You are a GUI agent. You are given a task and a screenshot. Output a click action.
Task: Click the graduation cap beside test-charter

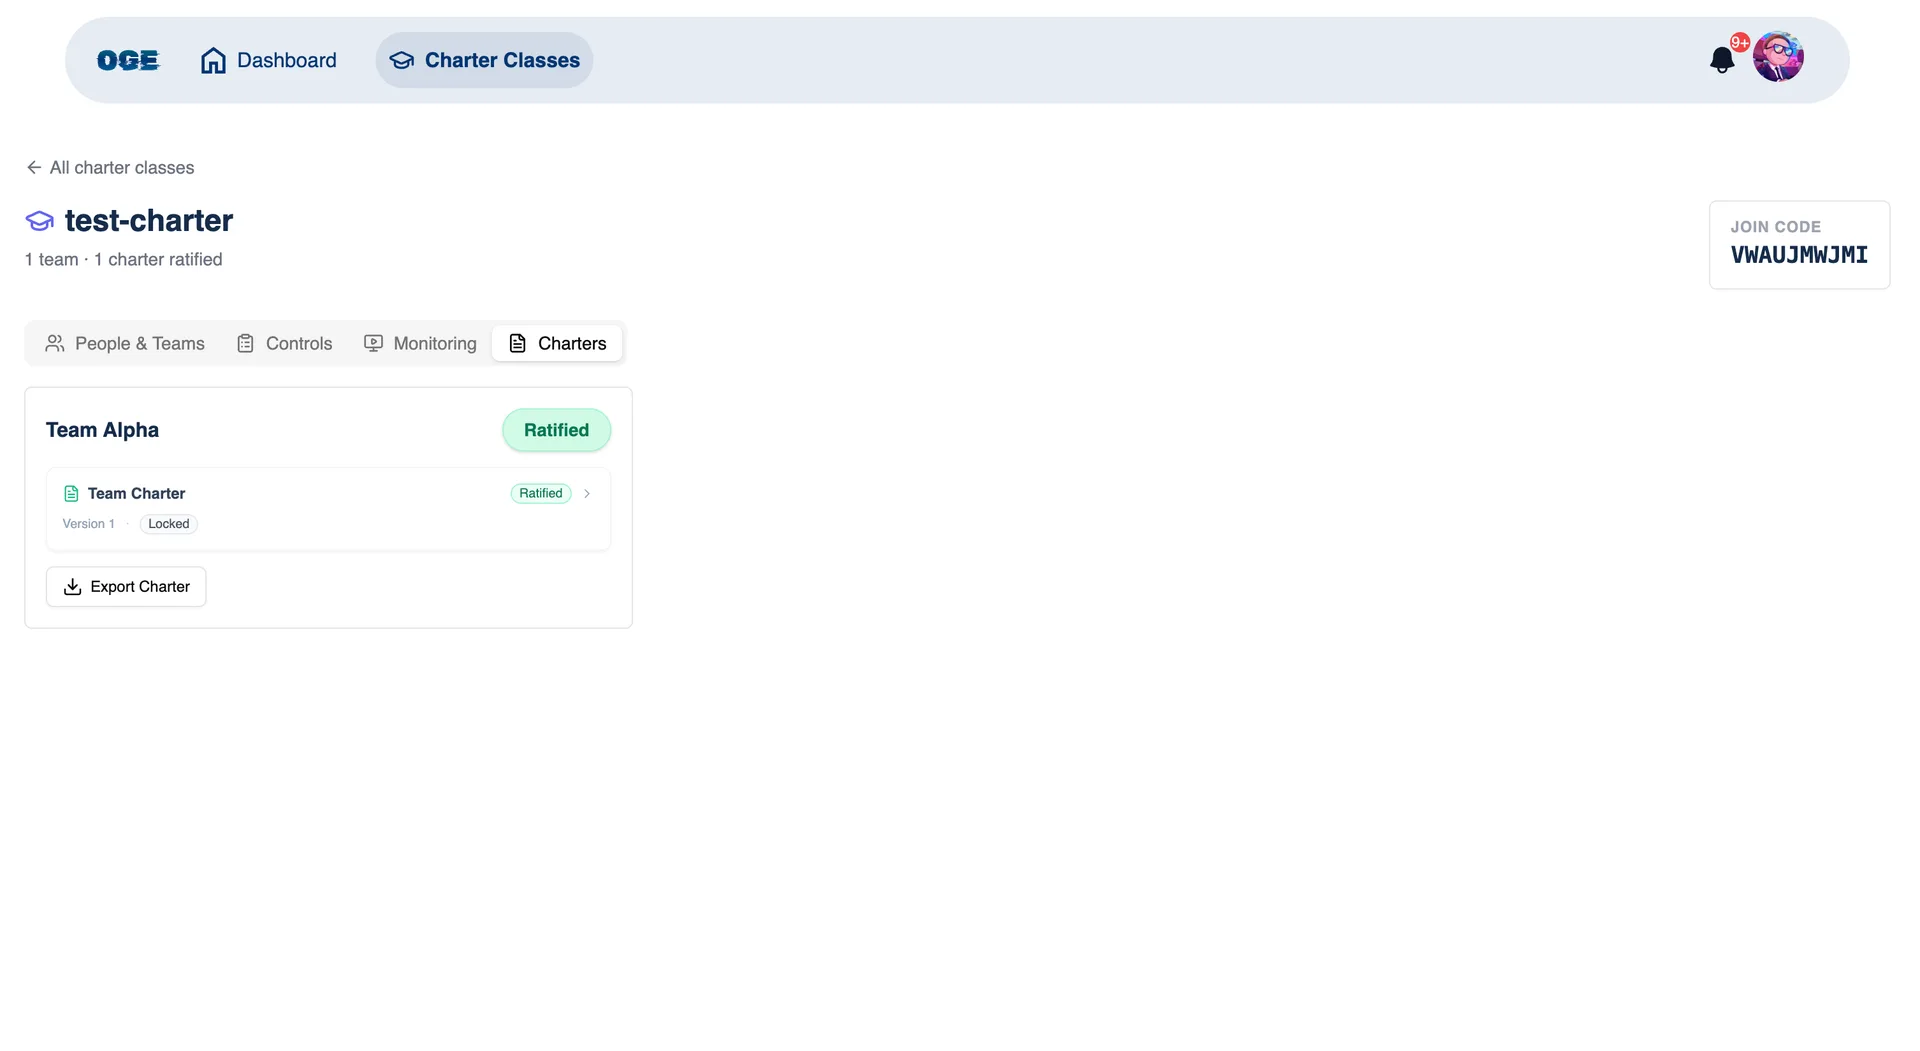point(39,220)
